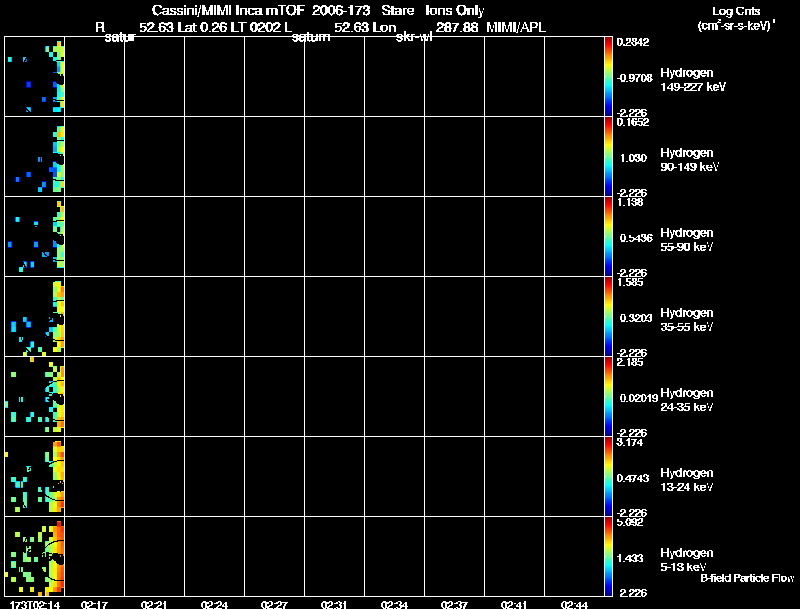The image size is (800, 609).
Task: Select the color scale value '2.185'
Action: tap(630, 363)
